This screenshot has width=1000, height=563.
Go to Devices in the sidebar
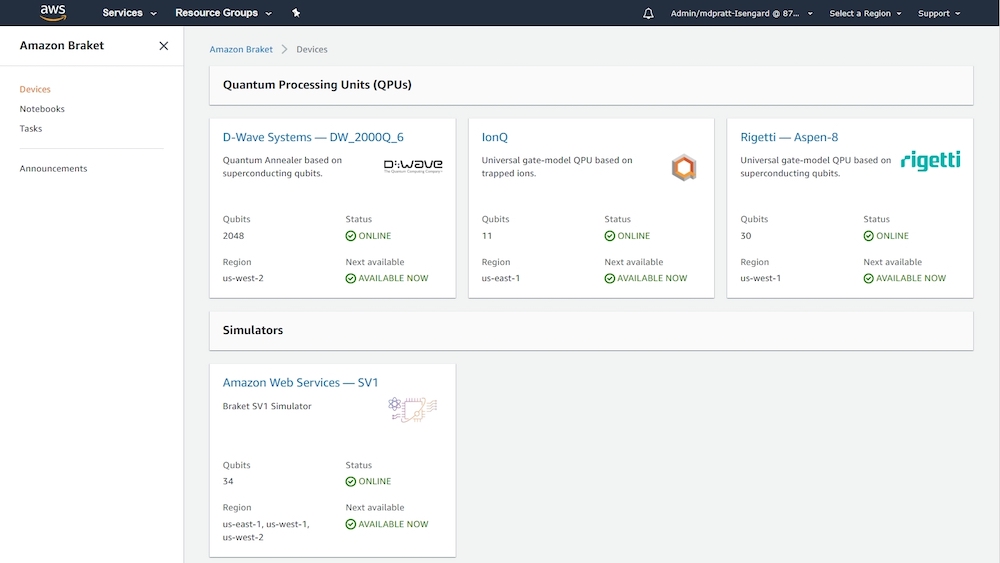(x=35, y=89)
